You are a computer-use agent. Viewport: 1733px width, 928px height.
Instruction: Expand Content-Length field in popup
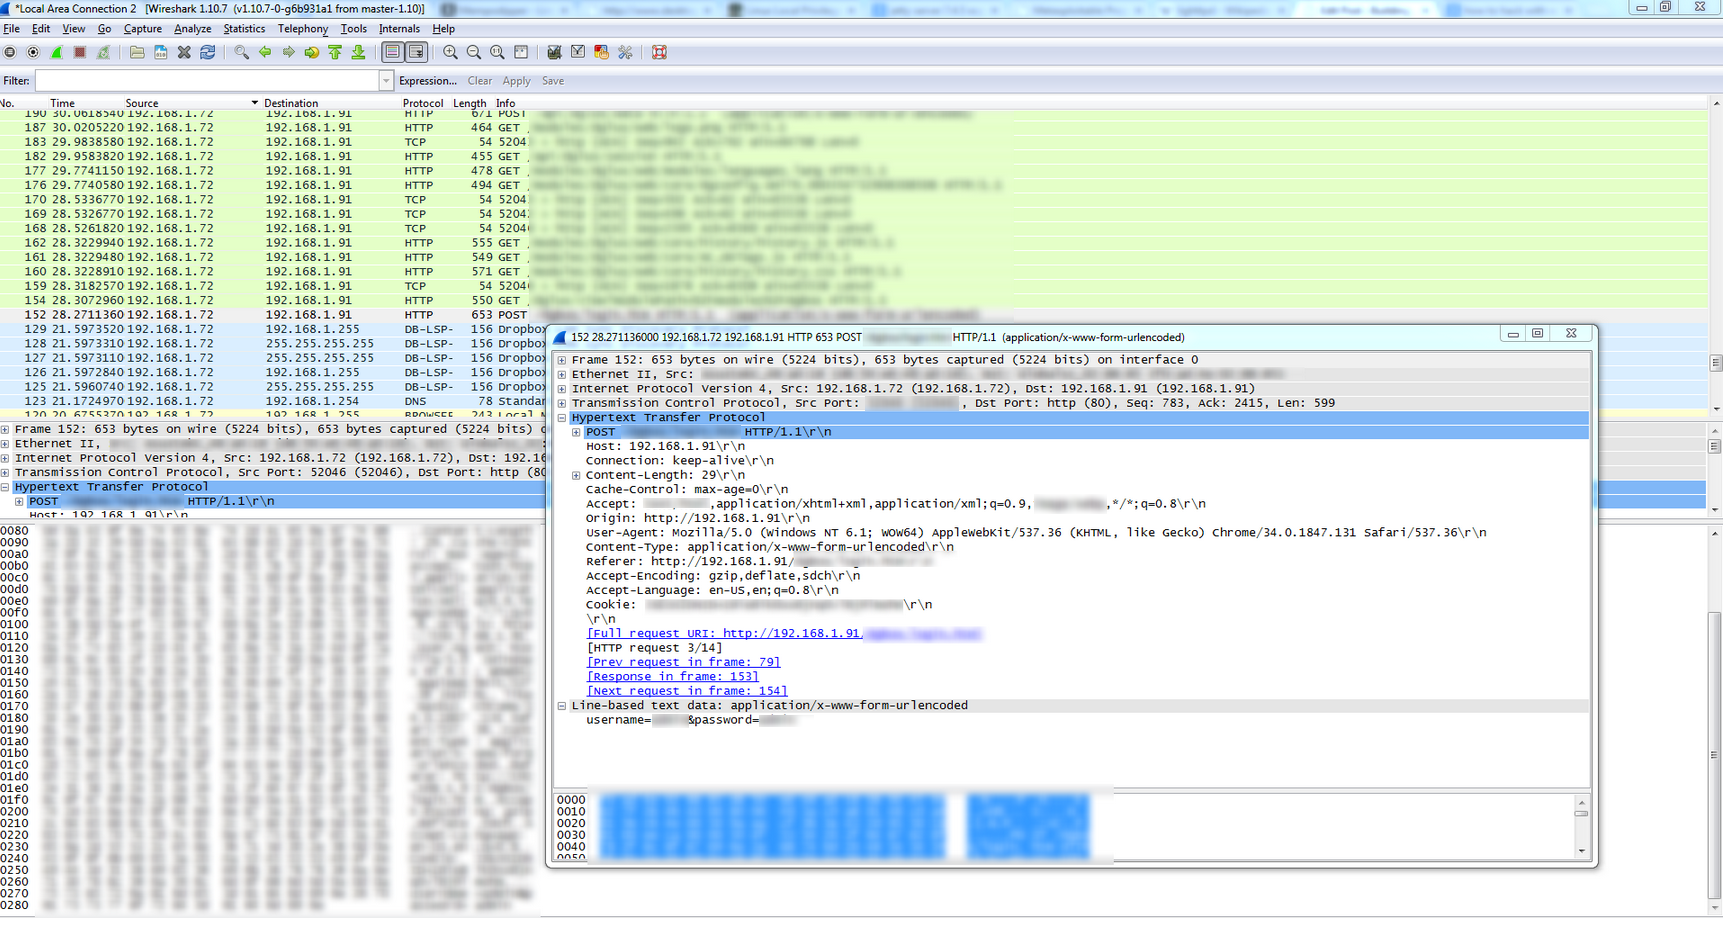point(576,475)
